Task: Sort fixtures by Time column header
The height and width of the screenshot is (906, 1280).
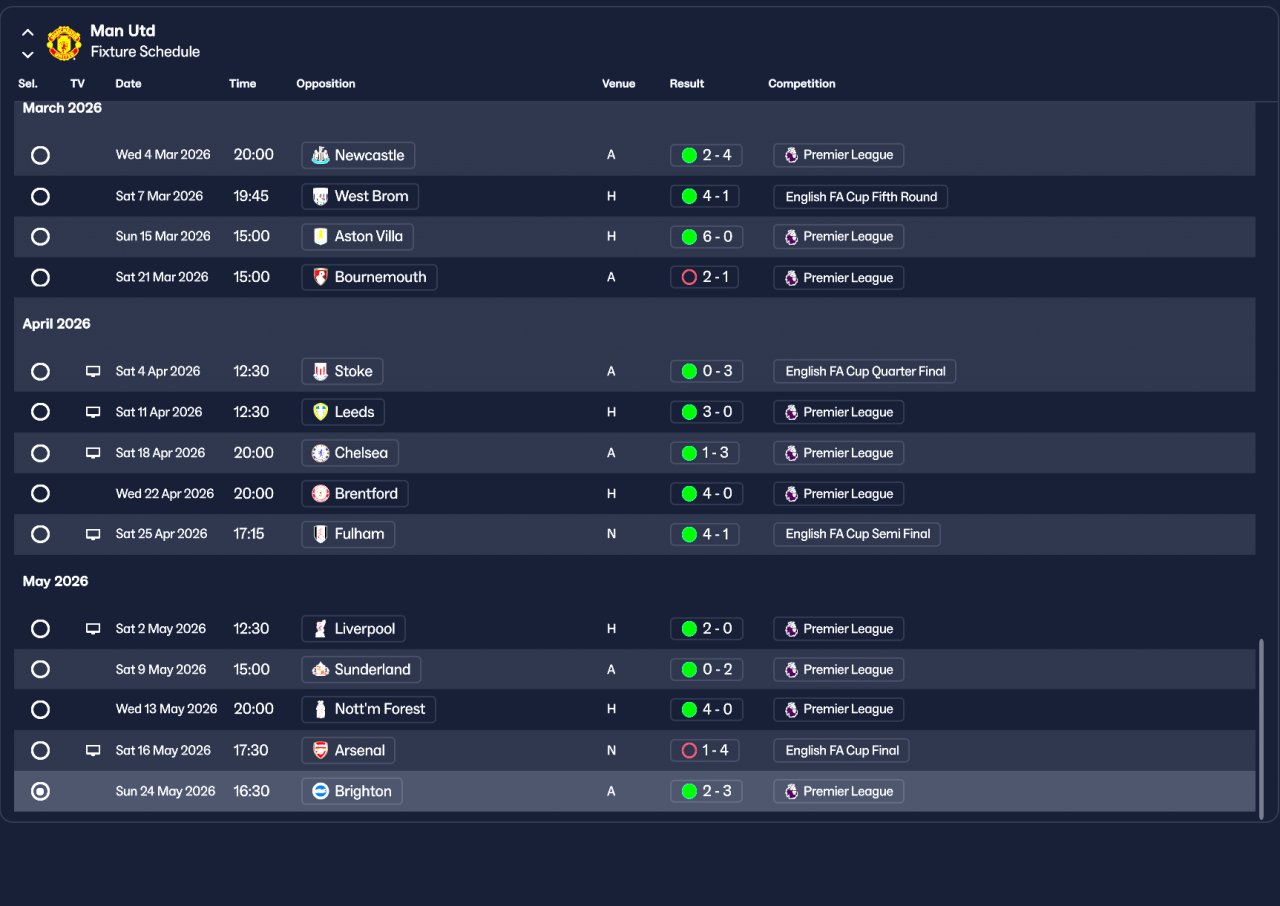Action: tap(243, 84)
